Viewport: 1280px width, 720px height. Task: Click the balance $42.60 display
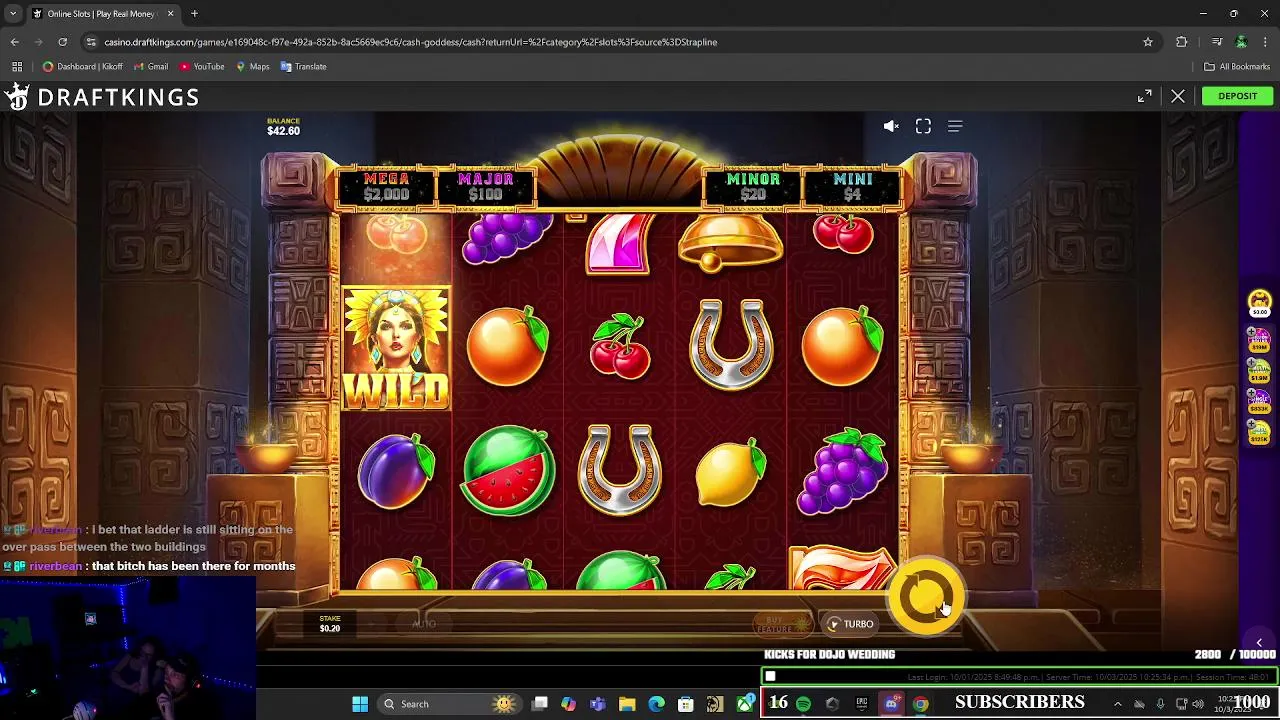[283, 127]
